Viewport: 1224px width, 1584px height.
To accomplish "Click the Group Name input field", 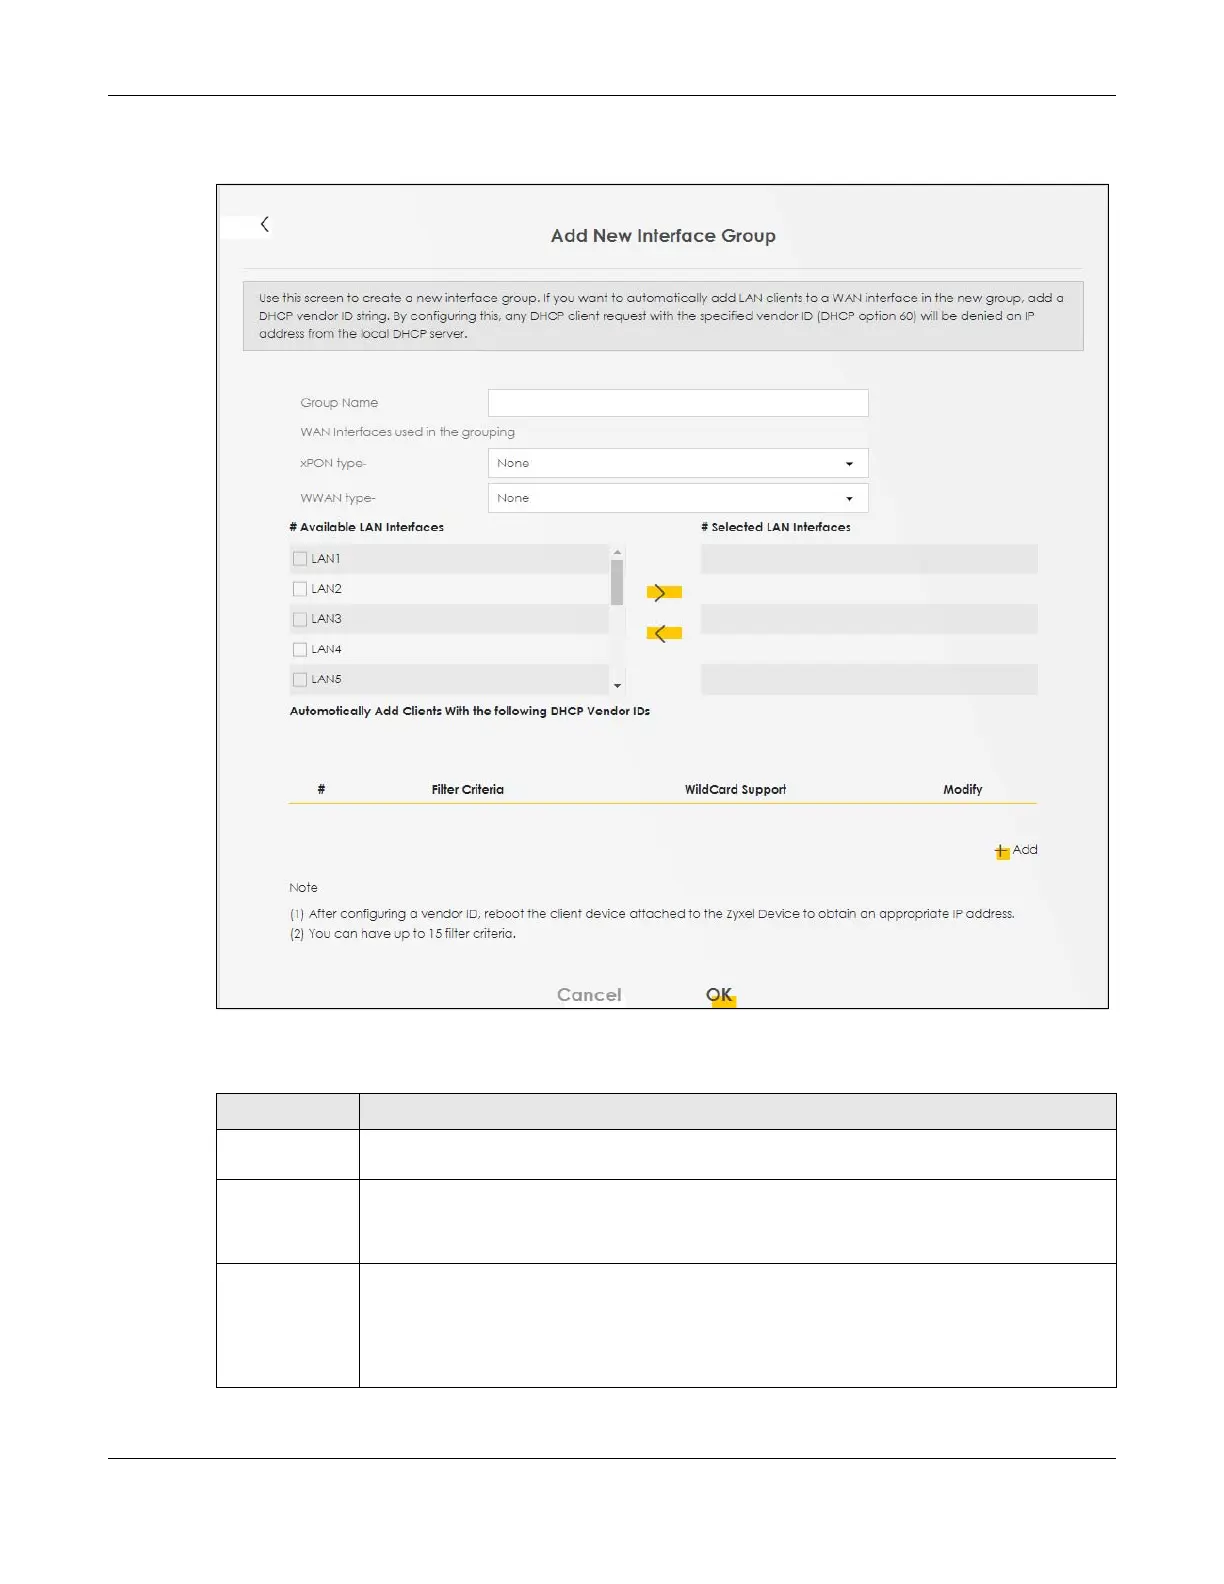I will [678, 403].
